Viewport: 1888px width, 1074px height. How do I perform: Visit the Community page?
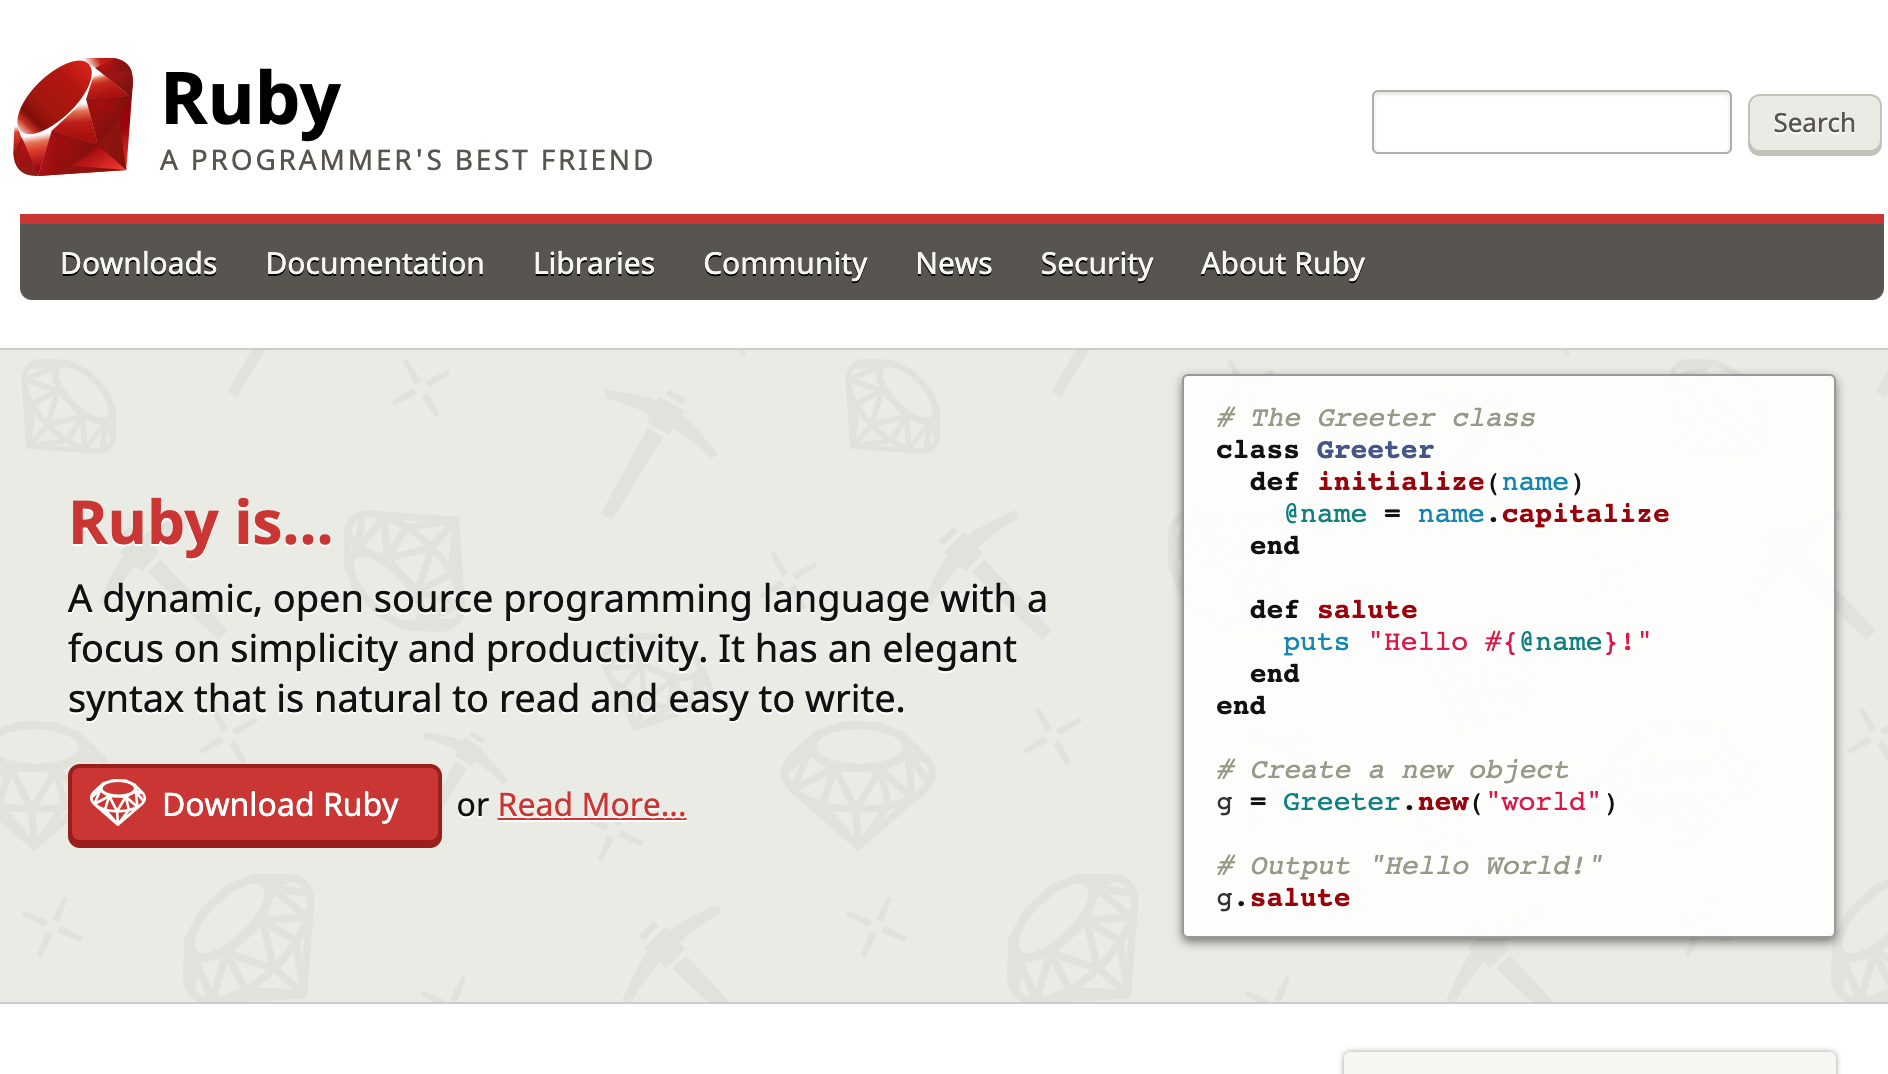point(785,263)
